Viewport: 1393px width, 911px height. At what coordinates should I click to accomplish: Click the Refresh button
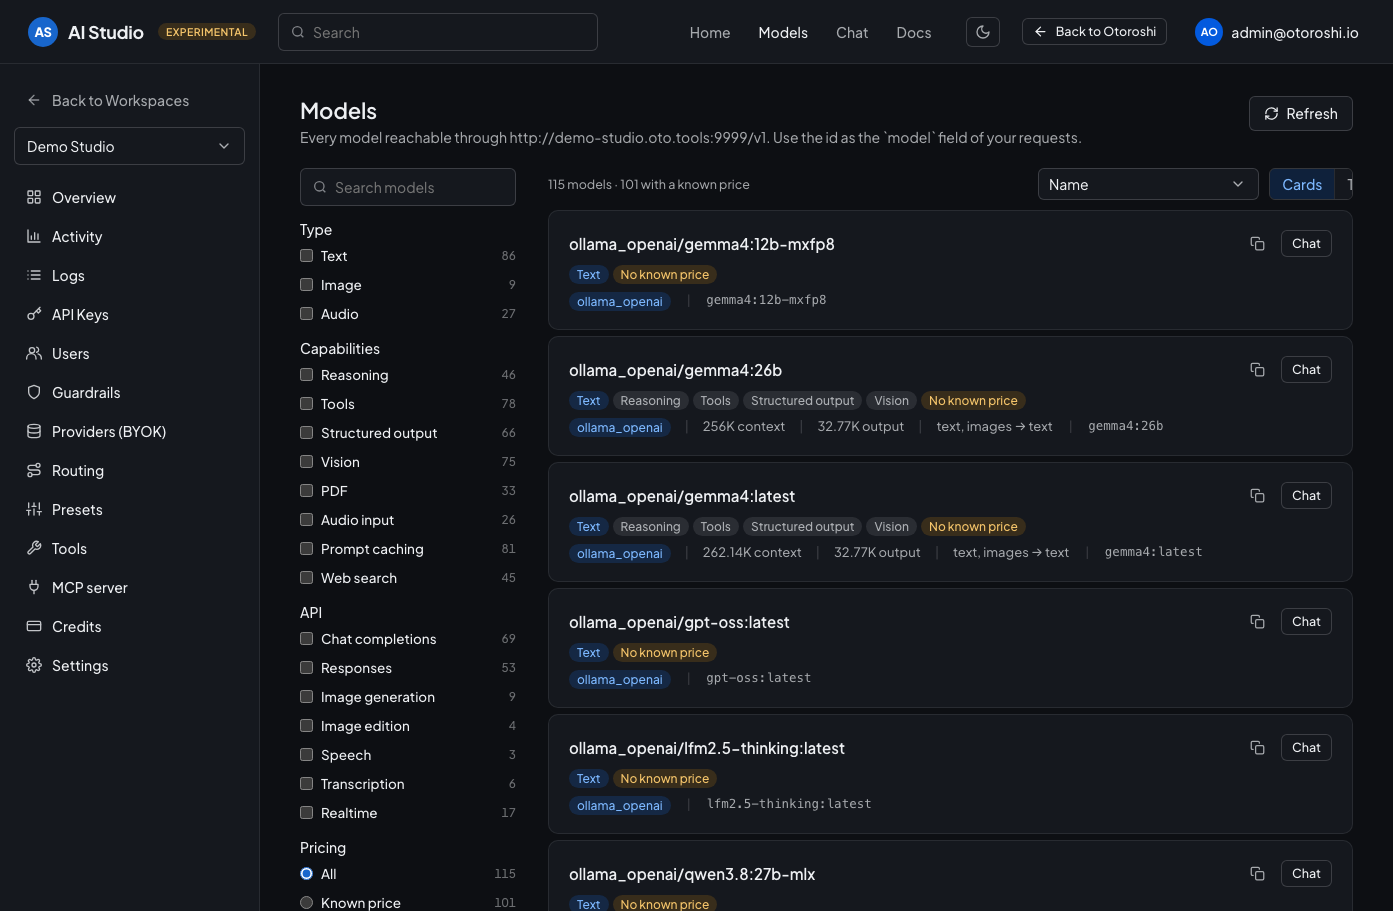click(x=1300, y=113)
